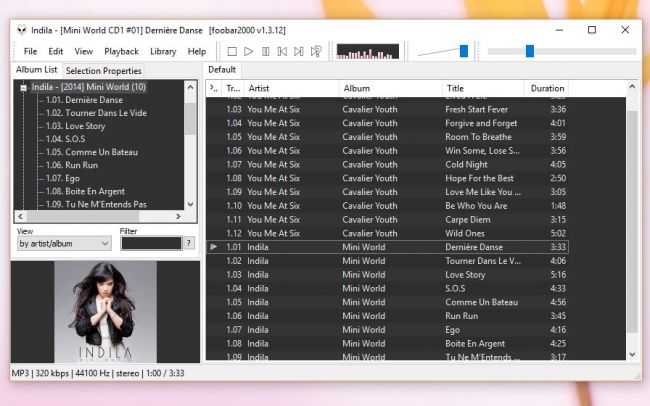The height and width of the screenshot is (406, 650).
Task: Skip to the previous track
Action: (x=282, y=51)
